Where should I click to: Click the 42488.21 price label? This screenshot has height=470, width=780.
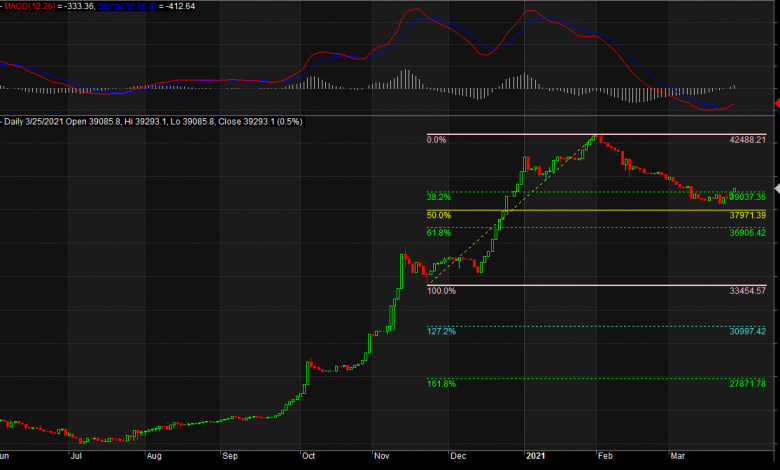point(747,141)
